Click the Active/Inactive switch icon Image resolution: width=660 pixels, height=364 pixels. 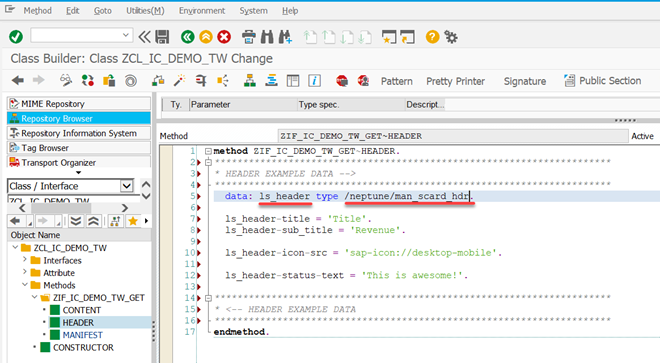click(88, 80)
